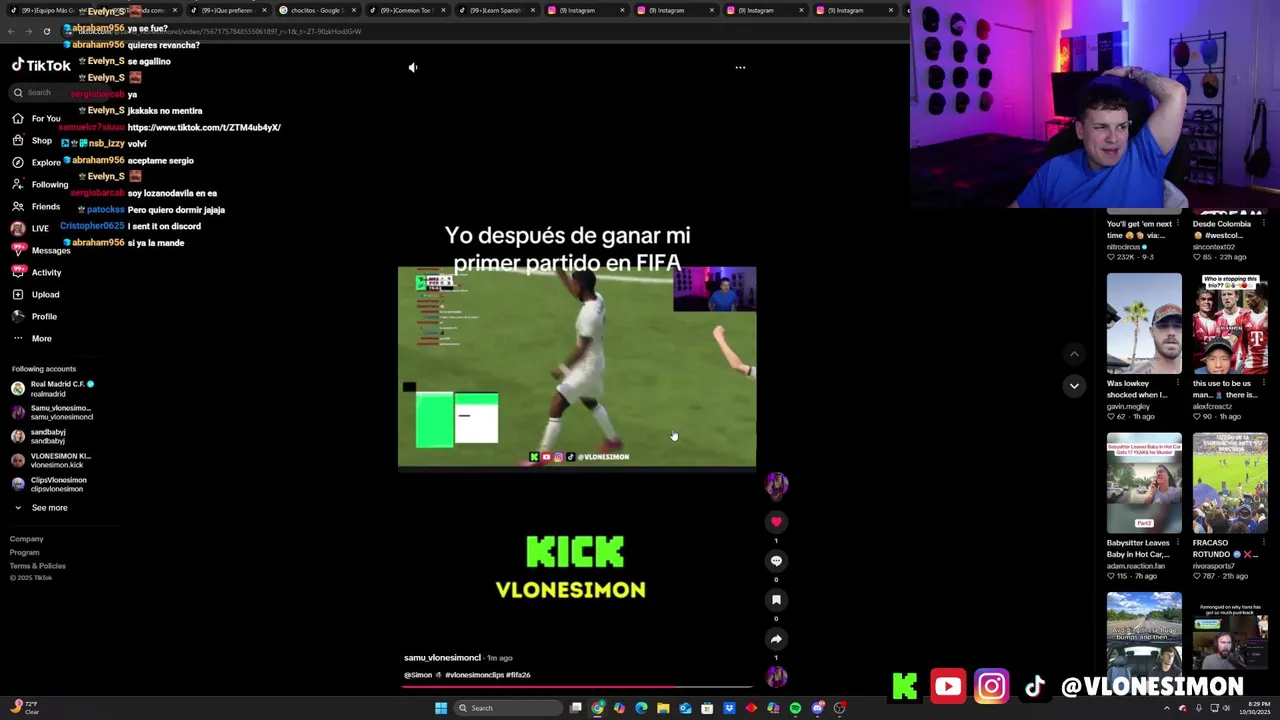The width and height of the screenshot is (1280, 720).
Task: Open the creator avatar beside the video
Action: click(776, 484)
